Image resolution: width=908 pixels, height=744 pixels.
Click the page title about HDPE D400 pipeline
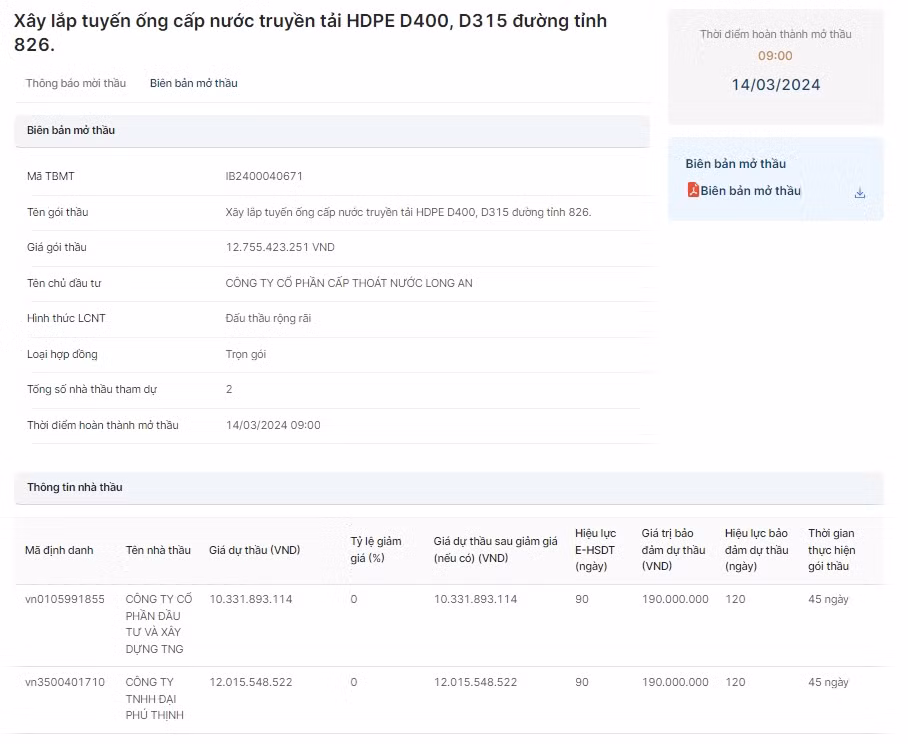pyautogui.click(x=310, y=33)
